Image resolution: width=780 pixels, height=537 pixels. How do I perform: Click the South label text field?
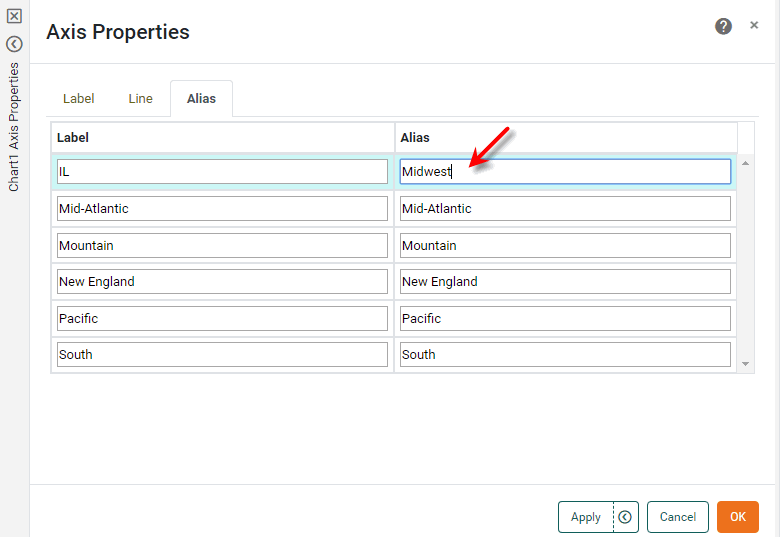point(222,355)
